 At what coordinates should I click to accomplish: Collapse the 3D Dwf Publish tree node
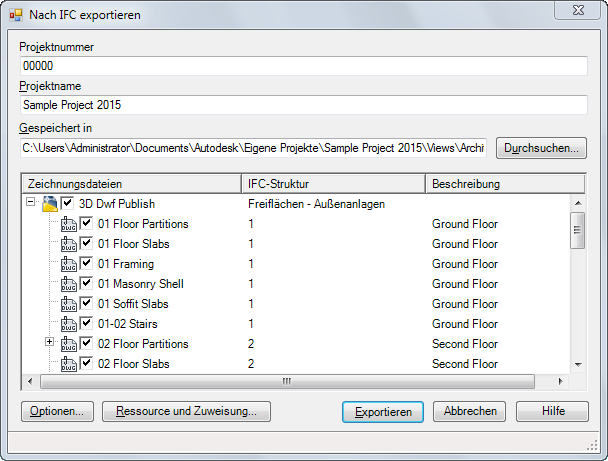(x=32, y=204)
